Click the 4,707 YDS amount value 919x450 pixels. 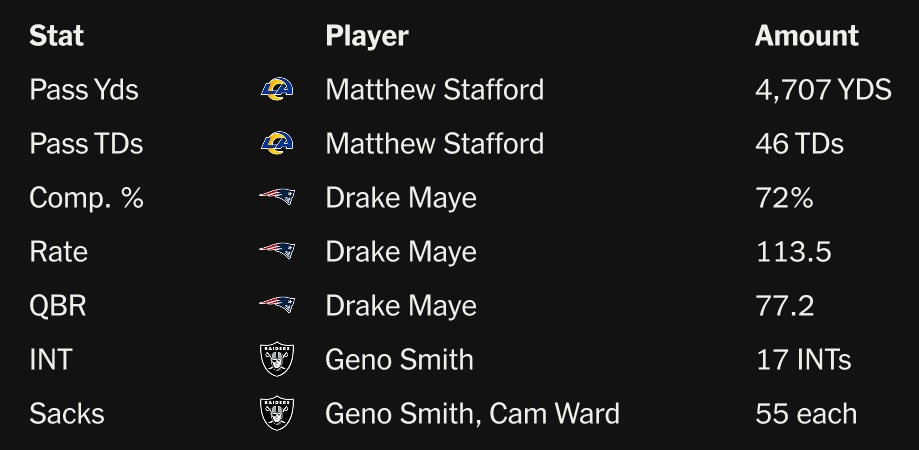tap(822, 90)
